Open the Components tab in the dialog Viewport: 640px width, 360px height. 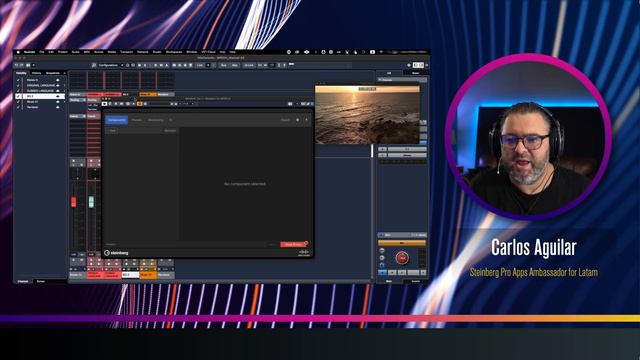(117, 120)
